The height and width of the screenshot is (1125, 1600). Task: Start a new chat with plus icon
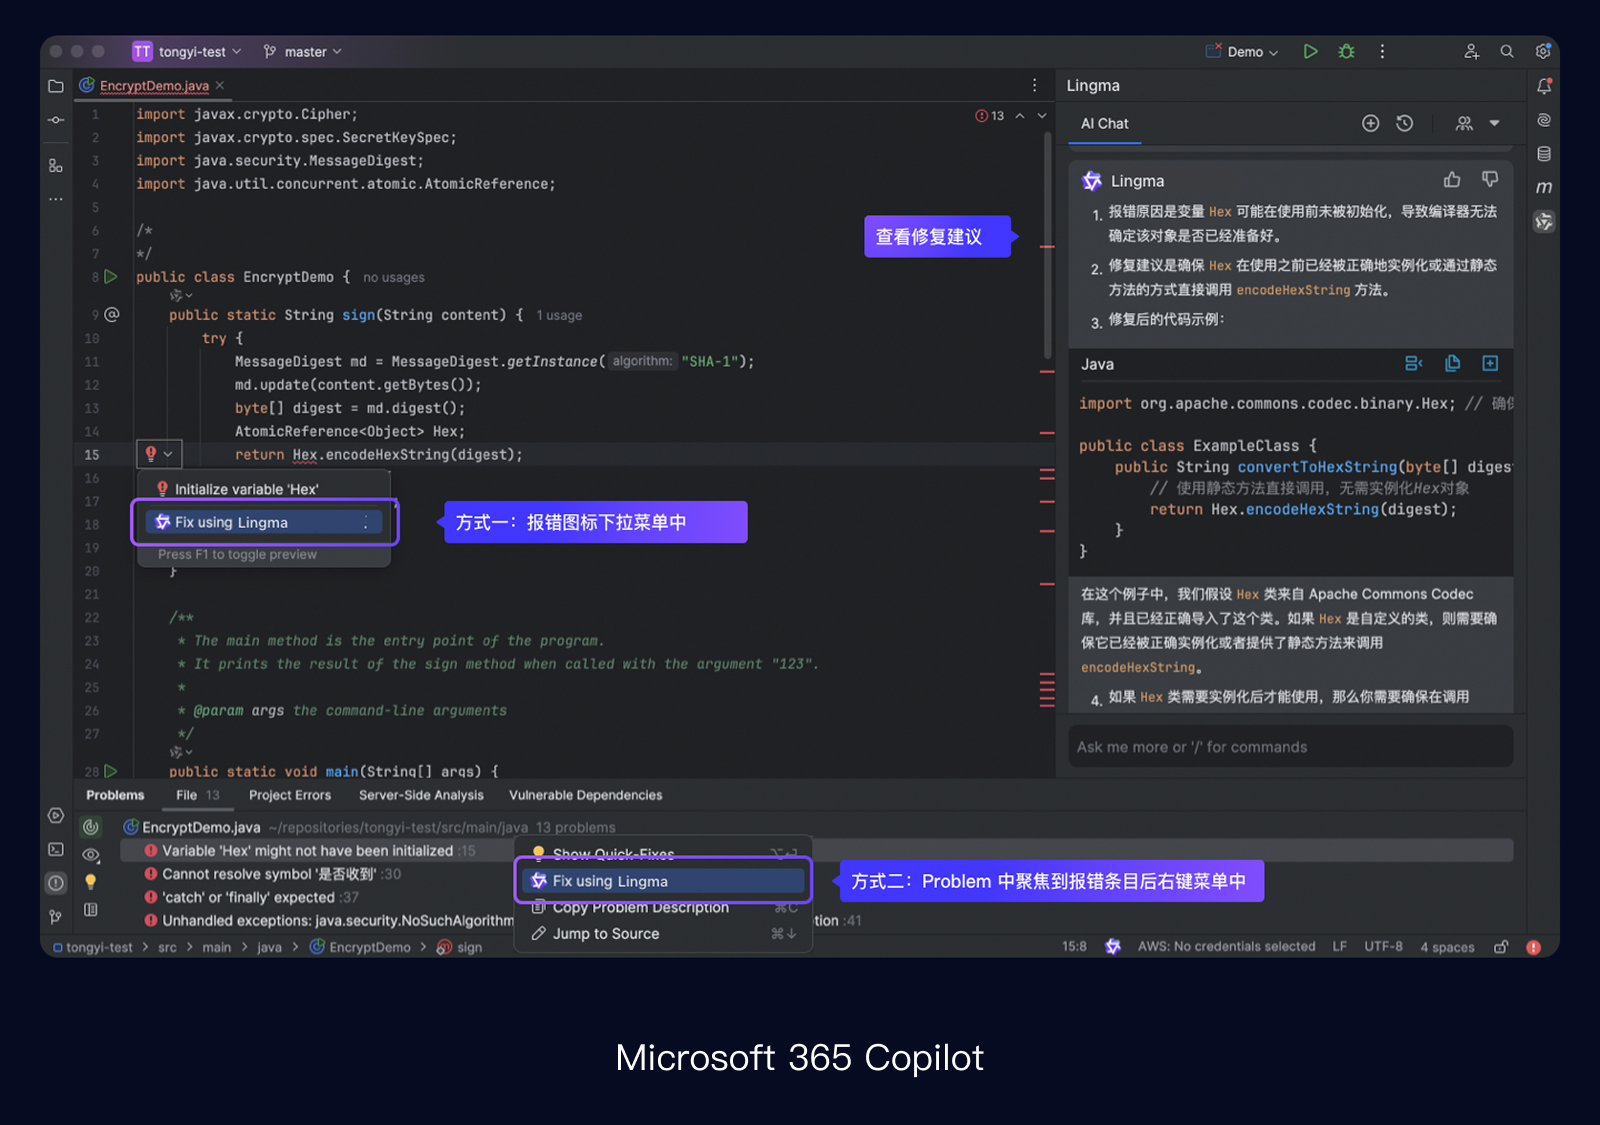1370,123
